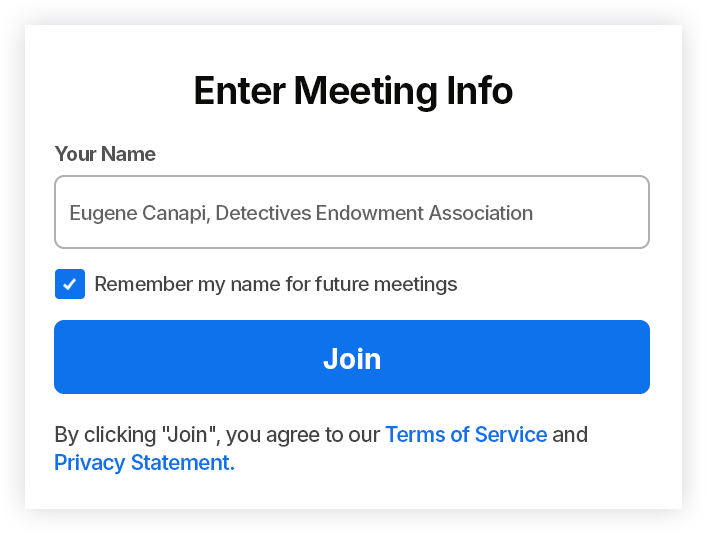Image resolution: width=707 pixels, height=534 pixels.
Task: Click the Your Name input field
Action: click(351, 212)
